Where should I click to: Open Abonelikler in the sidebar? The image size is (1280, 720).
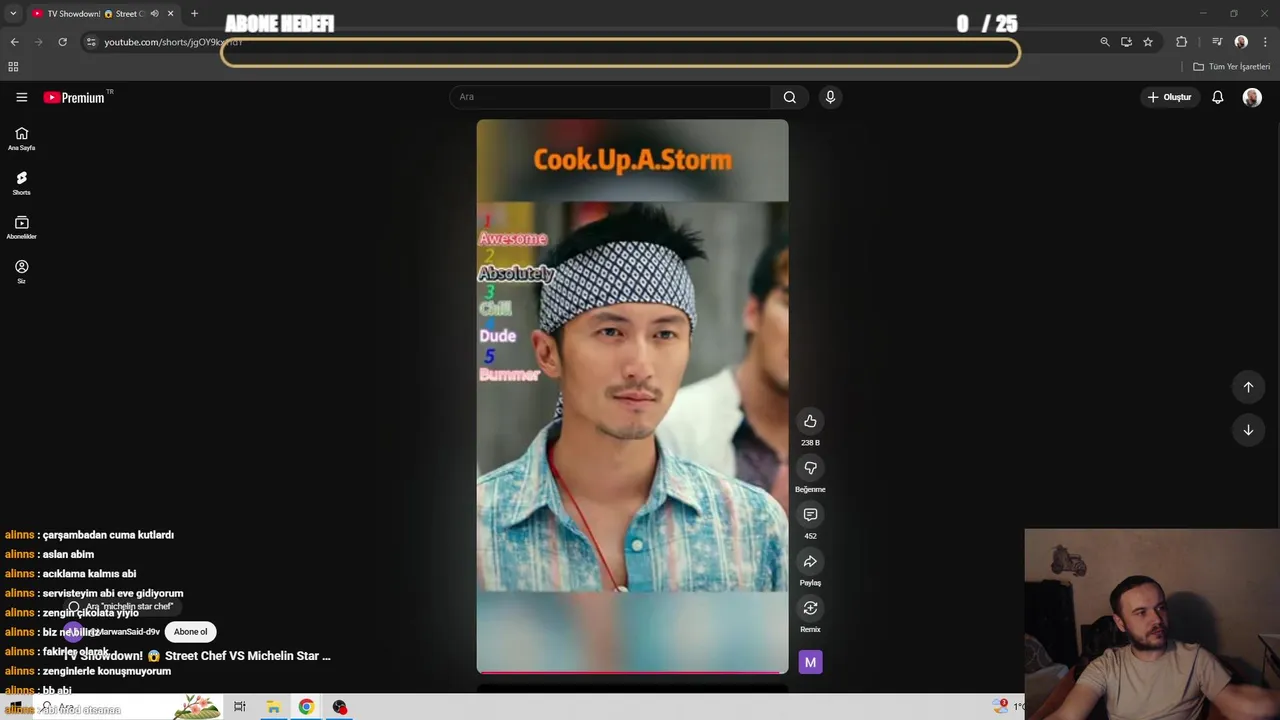pos(21,228)
